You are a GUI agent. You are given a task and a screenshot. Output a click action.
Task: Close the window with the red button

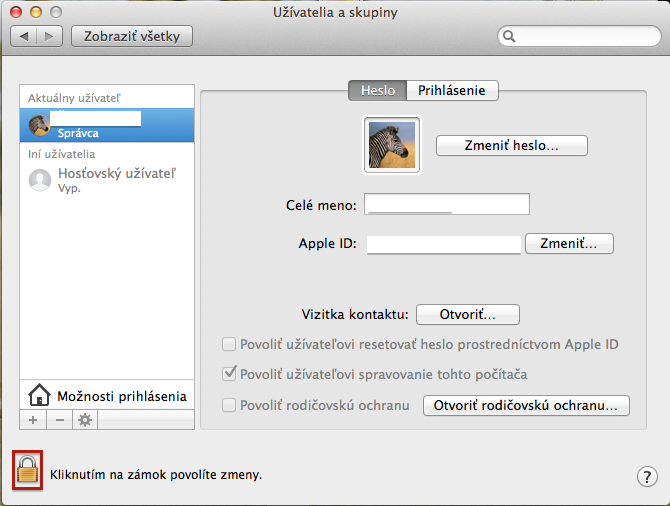(16, 12)
